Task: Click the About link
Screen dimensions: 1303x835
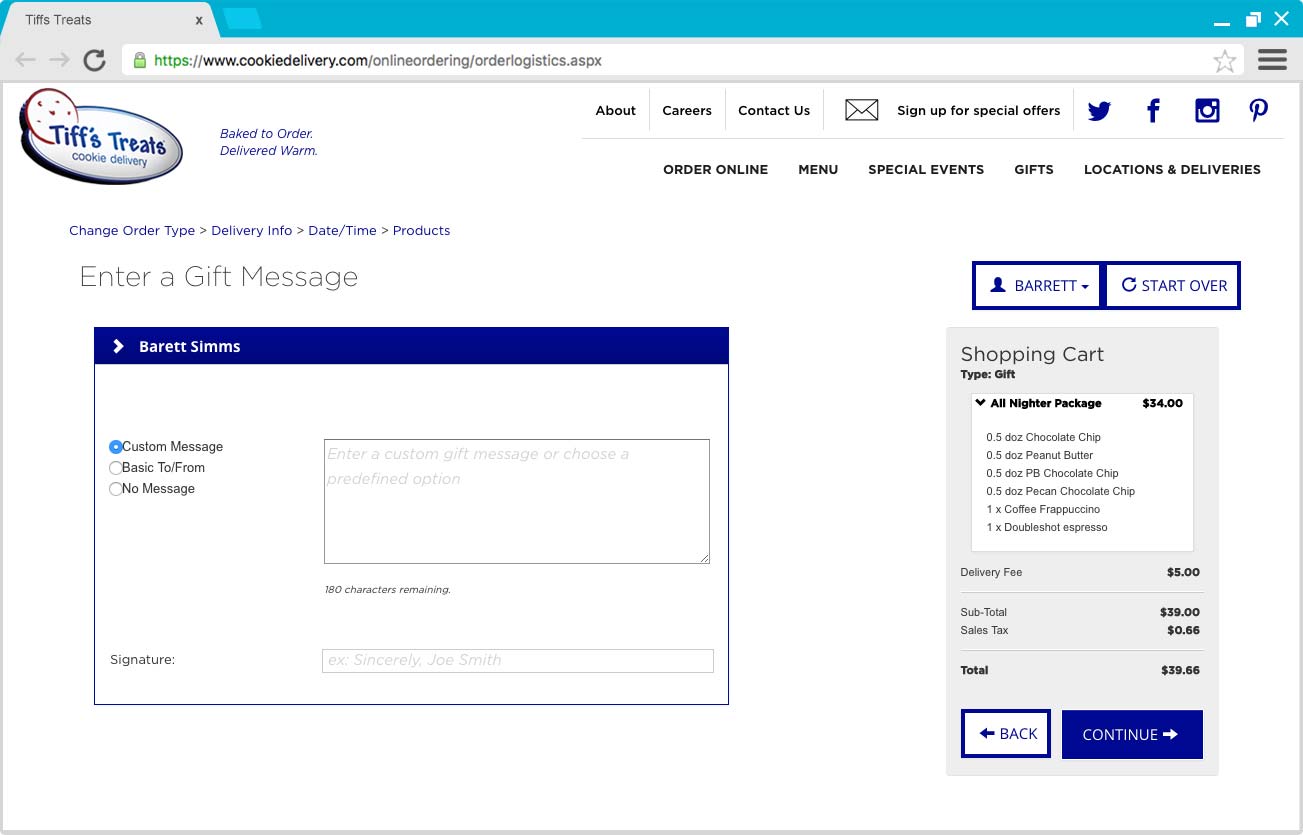Action: [x=615, y=111]
